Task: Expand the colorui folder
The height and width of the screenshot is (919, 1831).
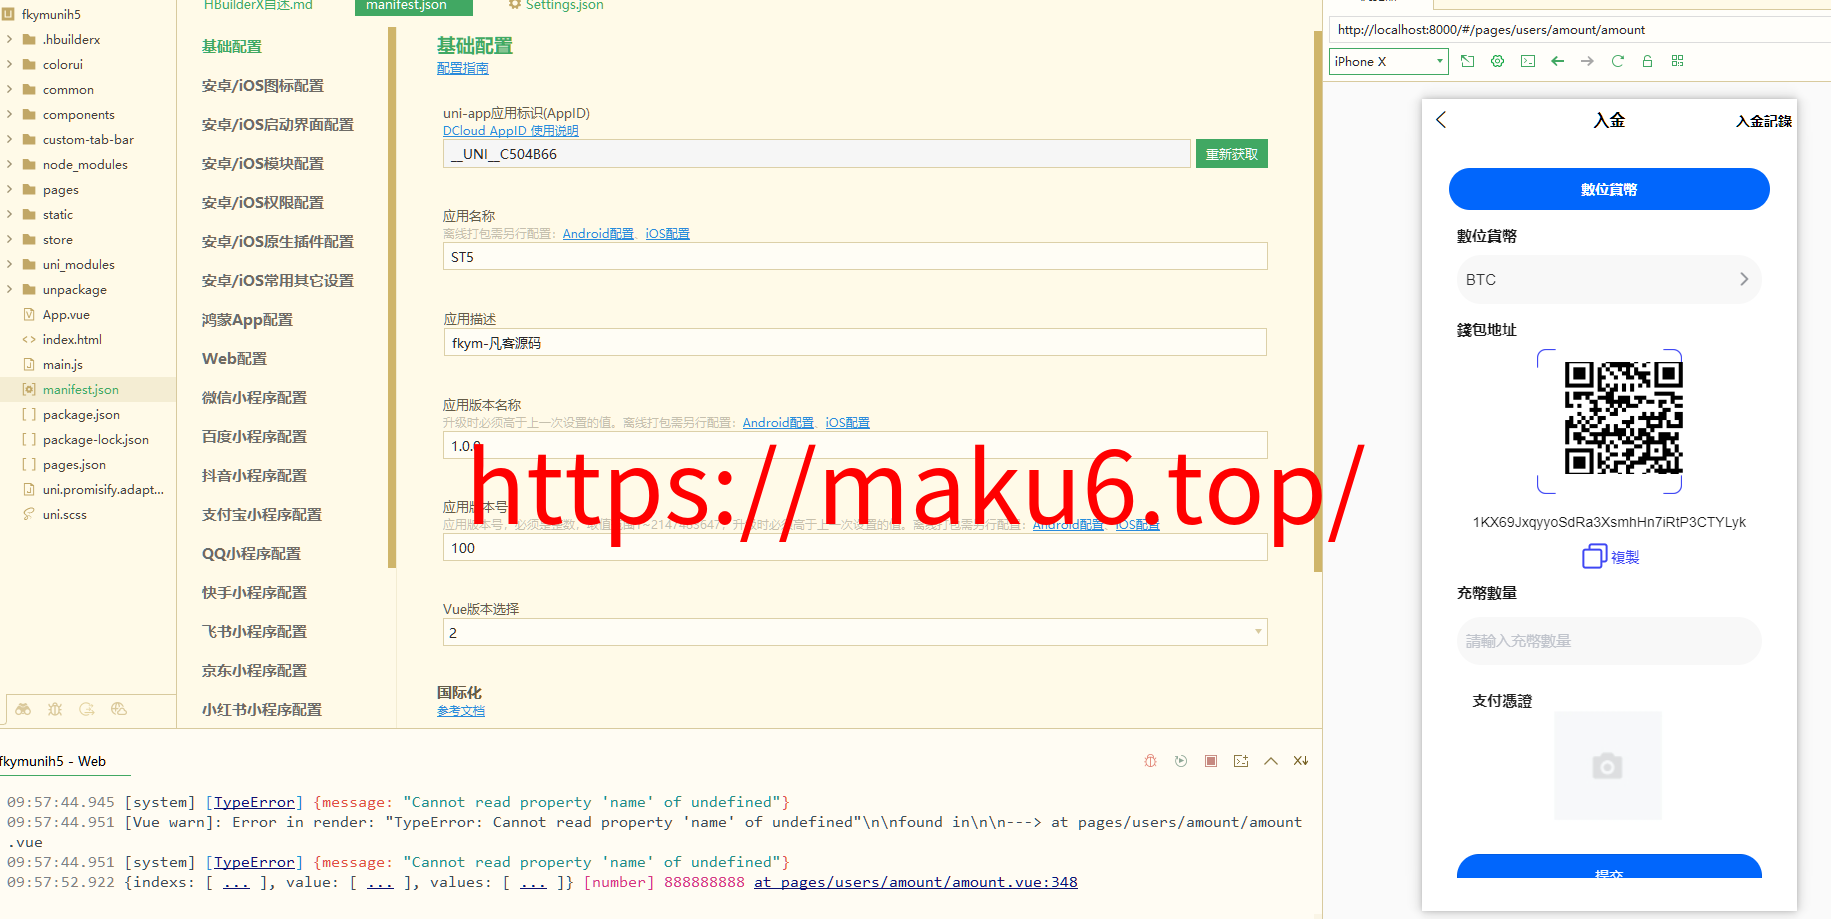Action: tap(10, 64)
